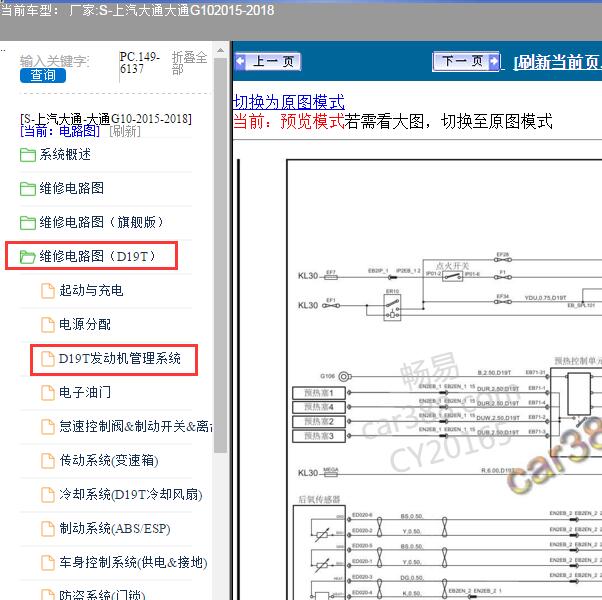Image resolution: width=602 pixels, height=600 pixels.
Task: Open the 起动与充电 document
Action: 91,290
